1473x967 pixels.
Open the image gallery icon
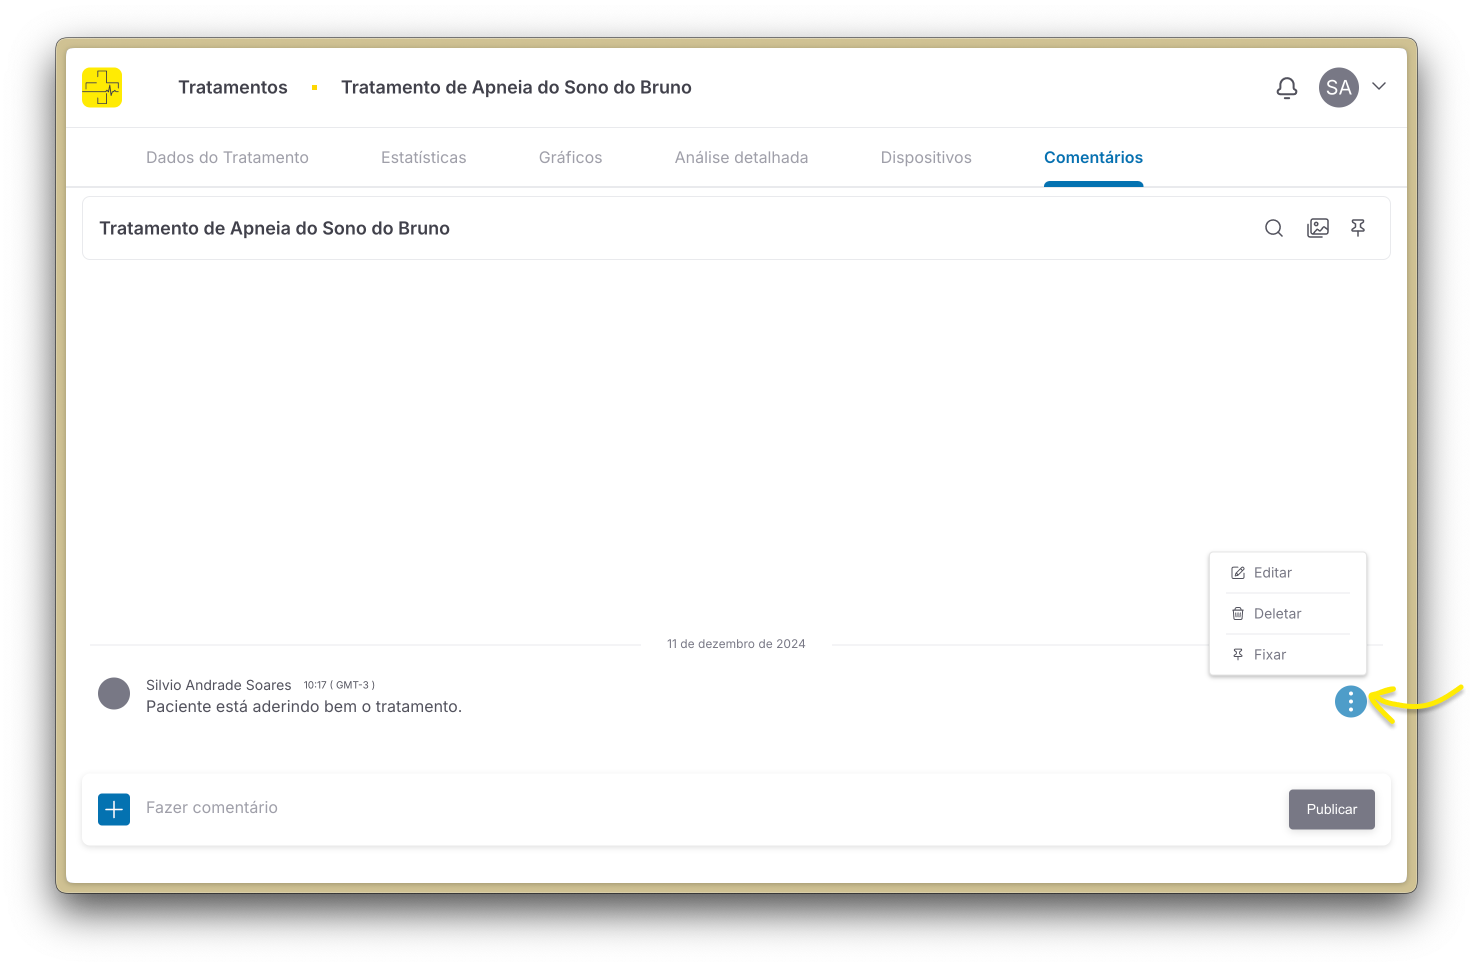tap(1318, 228)
